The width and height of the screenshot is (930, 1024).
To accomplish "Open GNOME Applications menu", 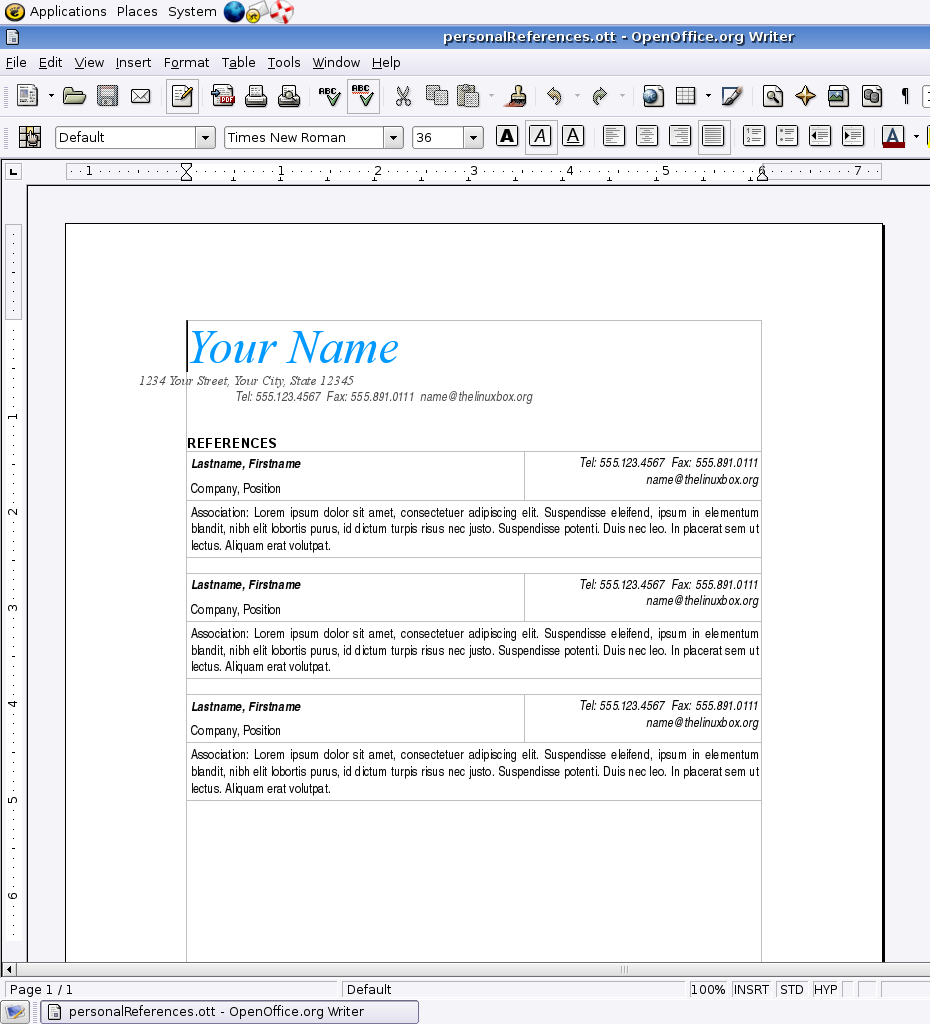I will (x=68, y=11).
